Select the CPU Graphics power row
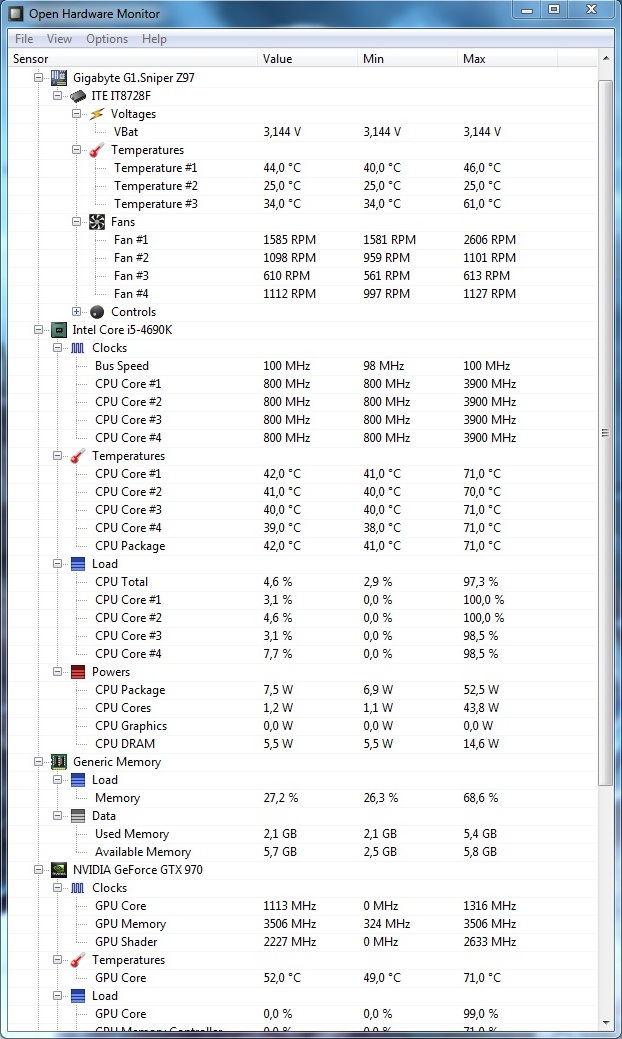The image size is (622, 1039). pos(302,726)
